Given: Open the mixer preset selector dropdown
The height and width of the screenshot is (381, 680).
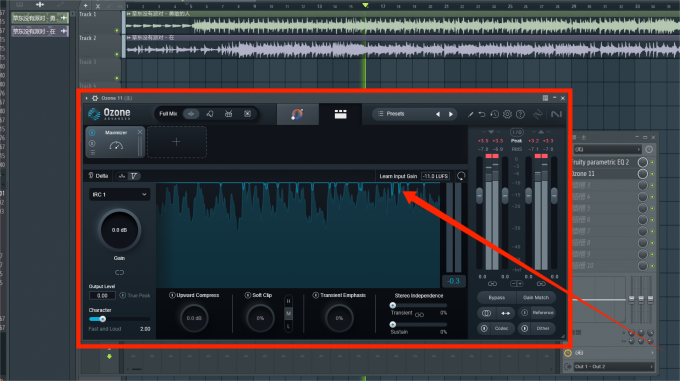Looking at the screenshot, I should click(x=607, y=150).
